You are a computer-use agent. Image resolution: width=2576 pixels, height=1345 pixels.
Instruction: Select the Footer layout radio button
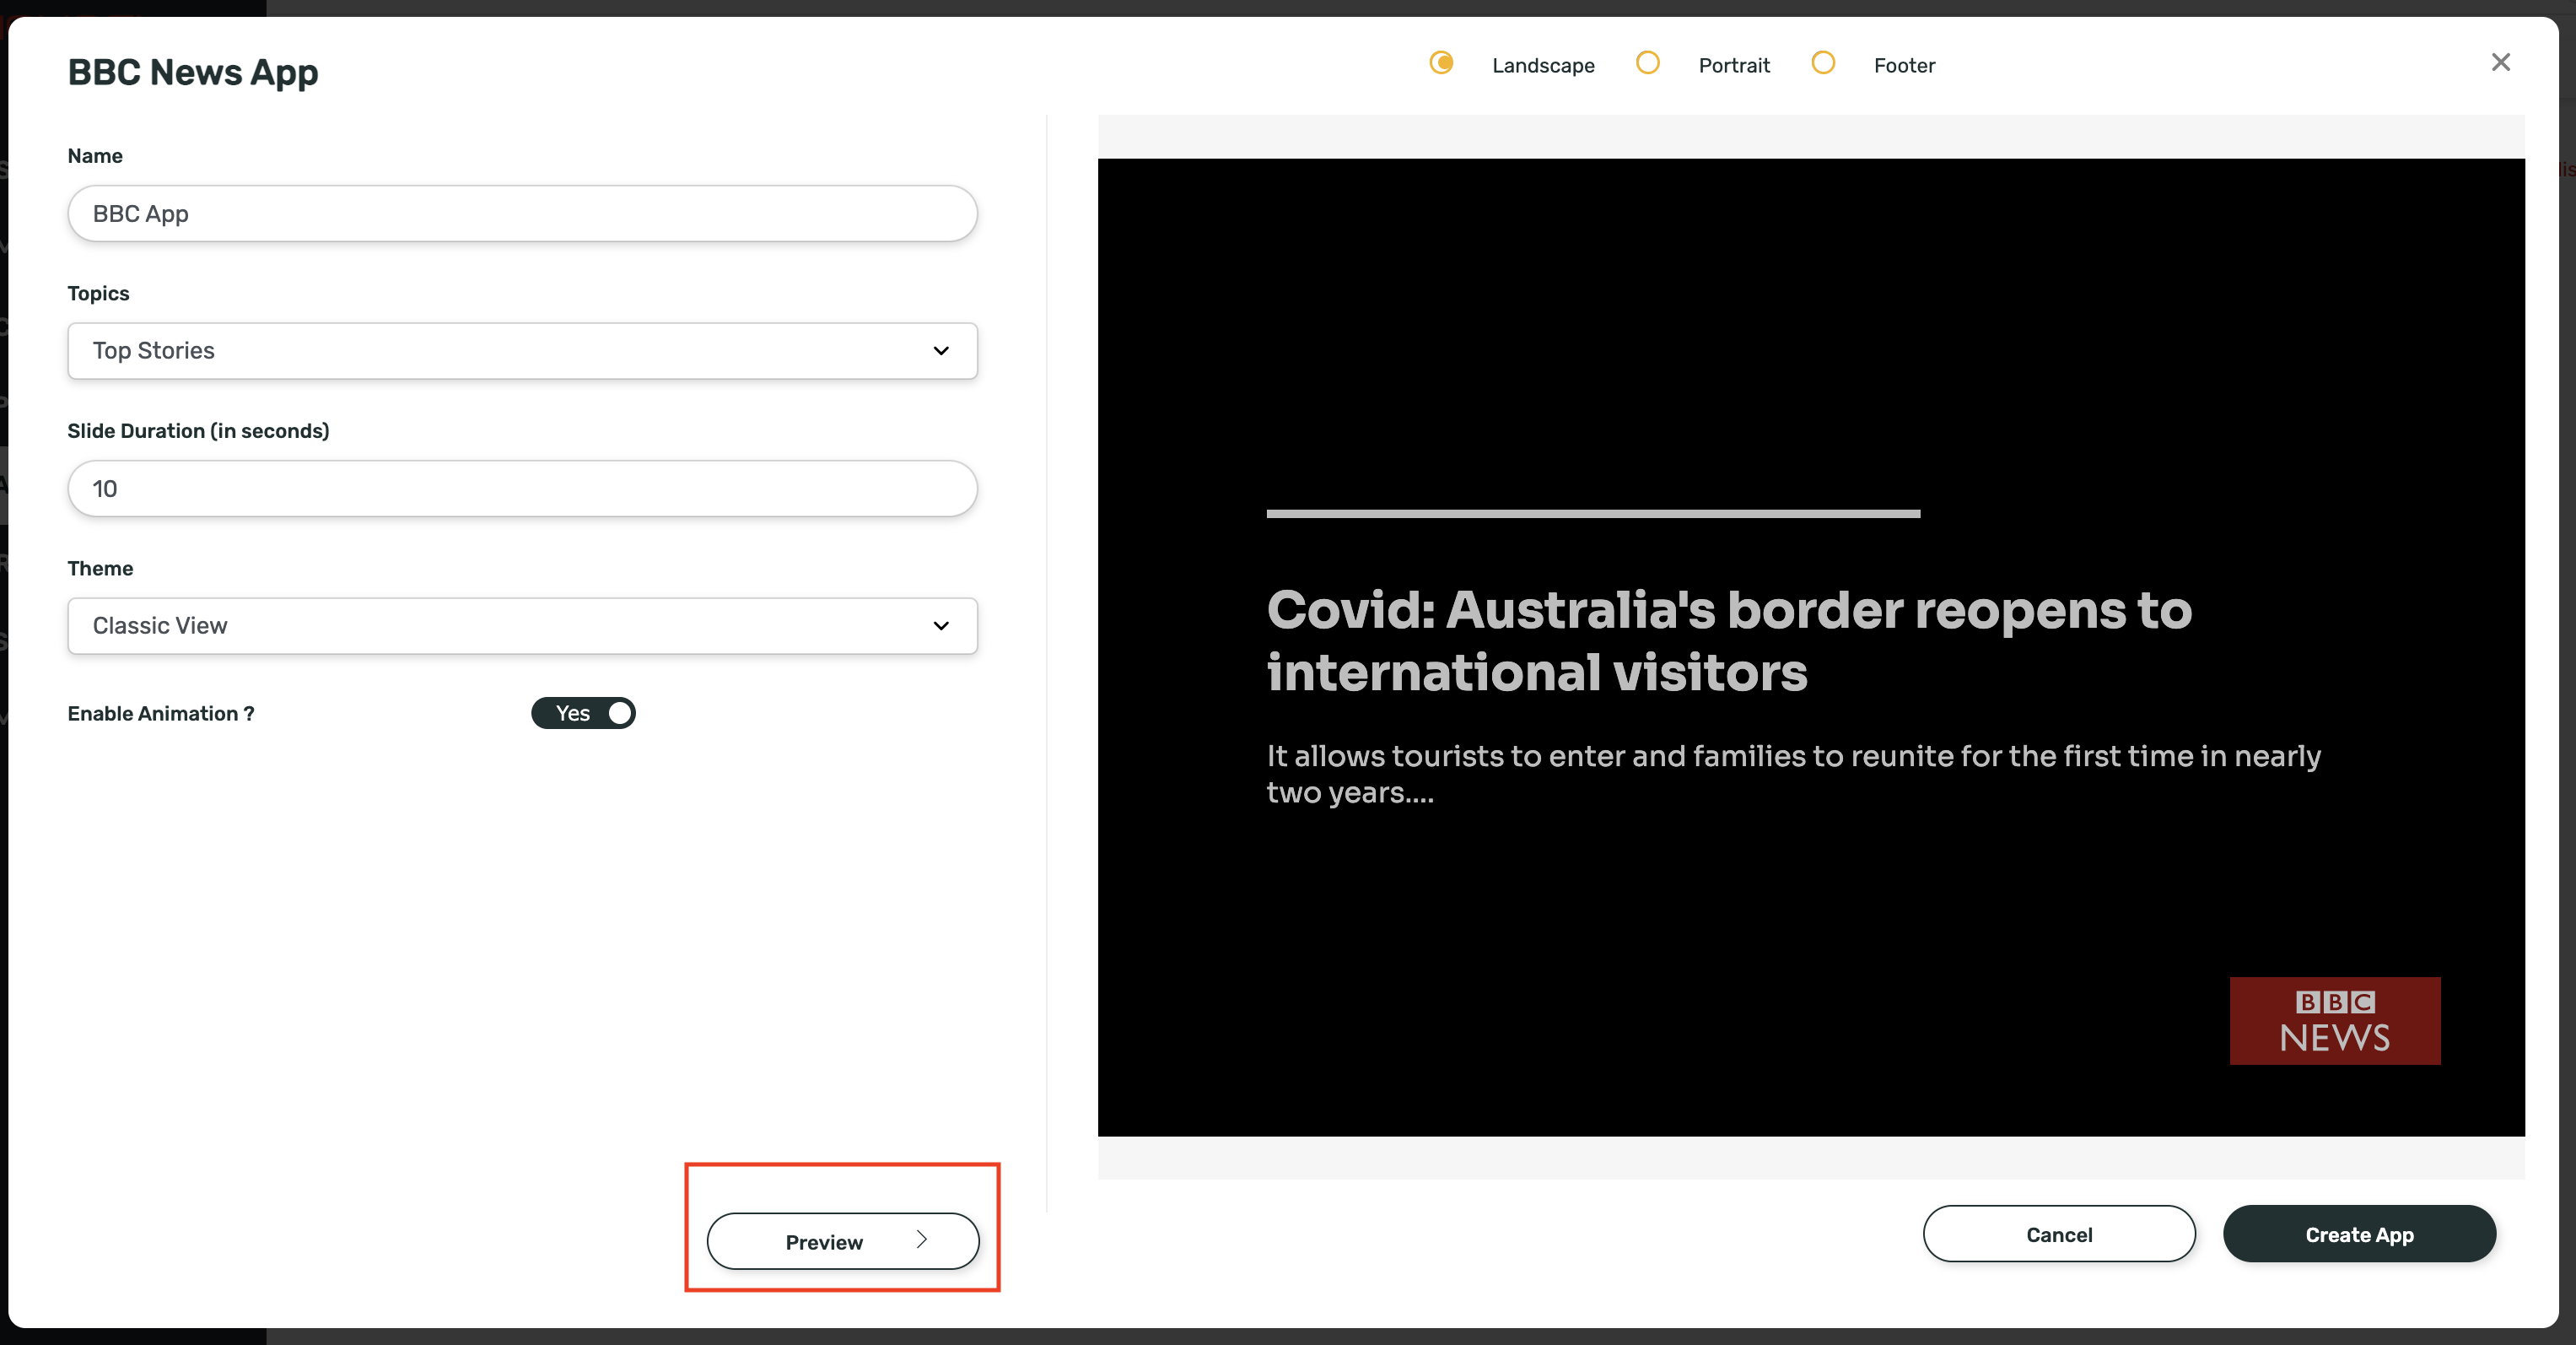coord(1823,63)
